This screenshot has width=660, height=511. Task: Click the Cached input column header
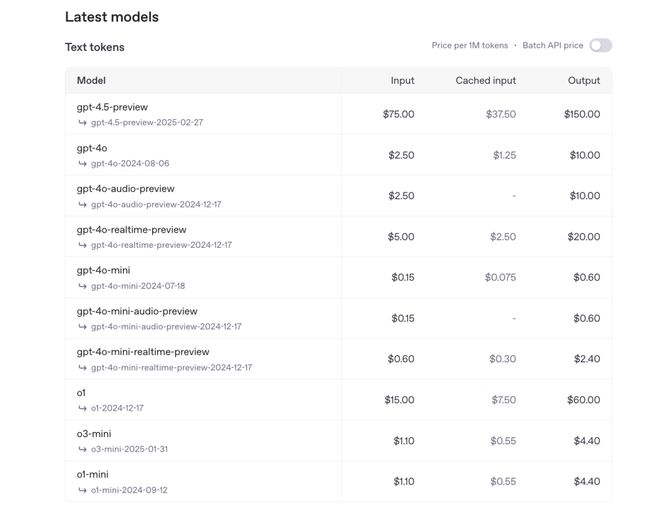point(485,80)
